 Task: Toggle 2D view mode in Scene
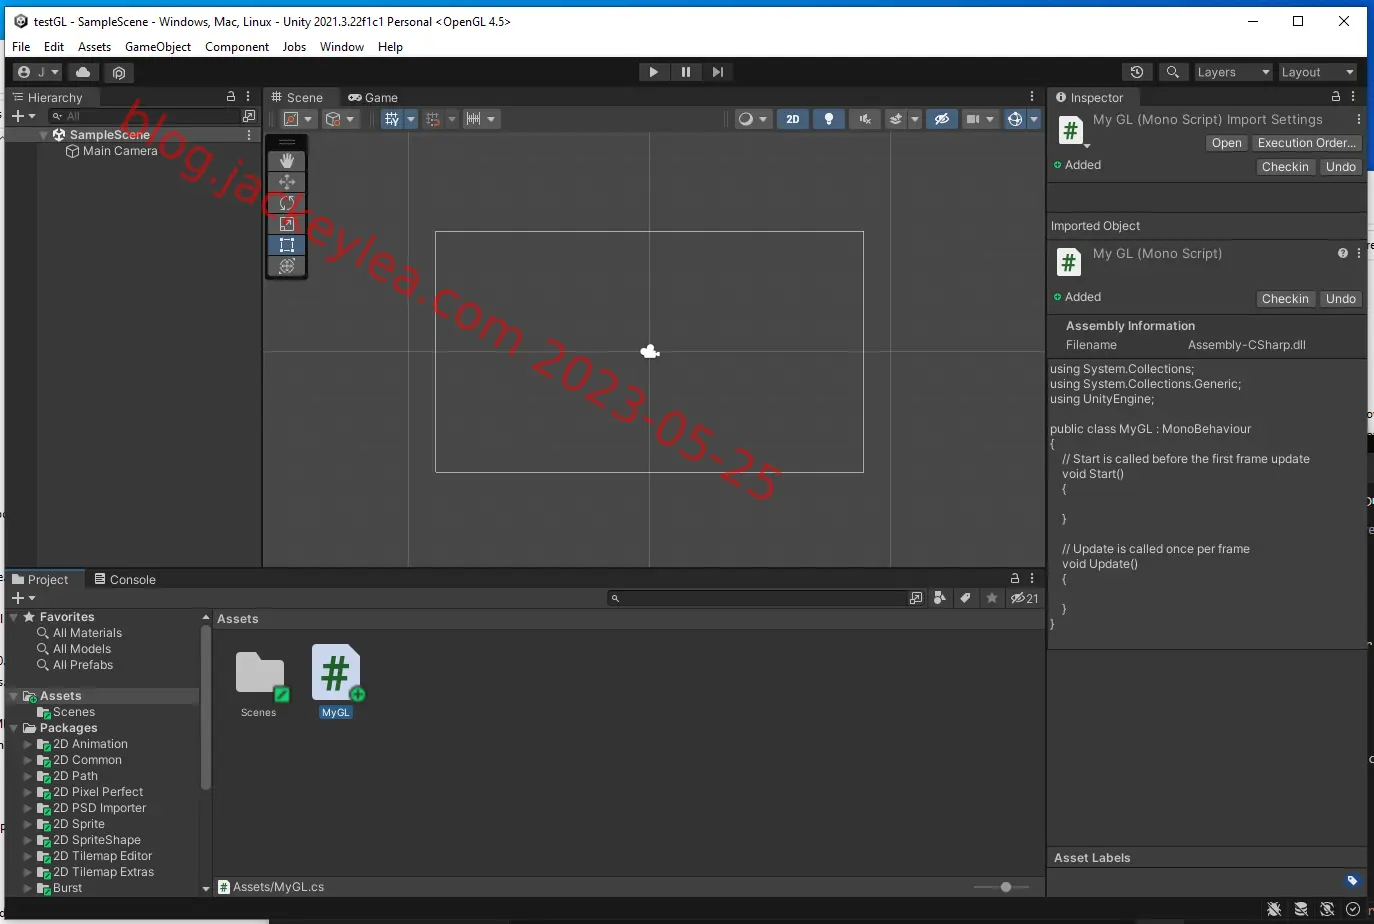(793, 119)
